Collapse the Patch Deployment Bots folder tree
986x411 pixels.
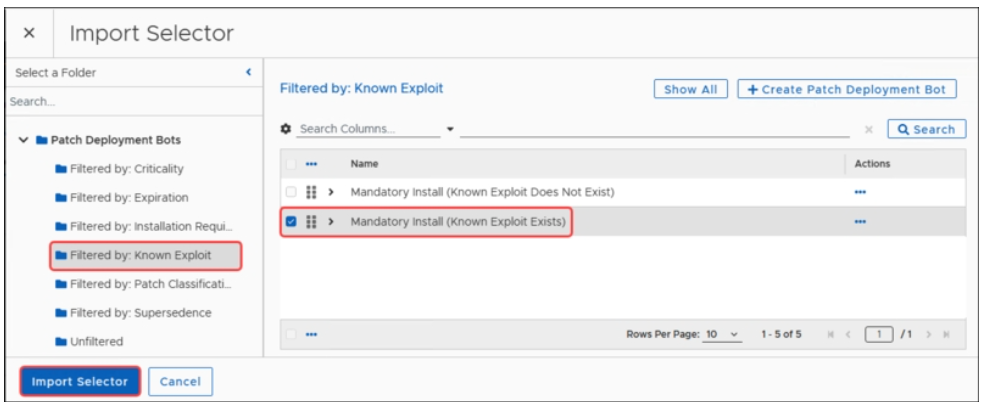23,140
